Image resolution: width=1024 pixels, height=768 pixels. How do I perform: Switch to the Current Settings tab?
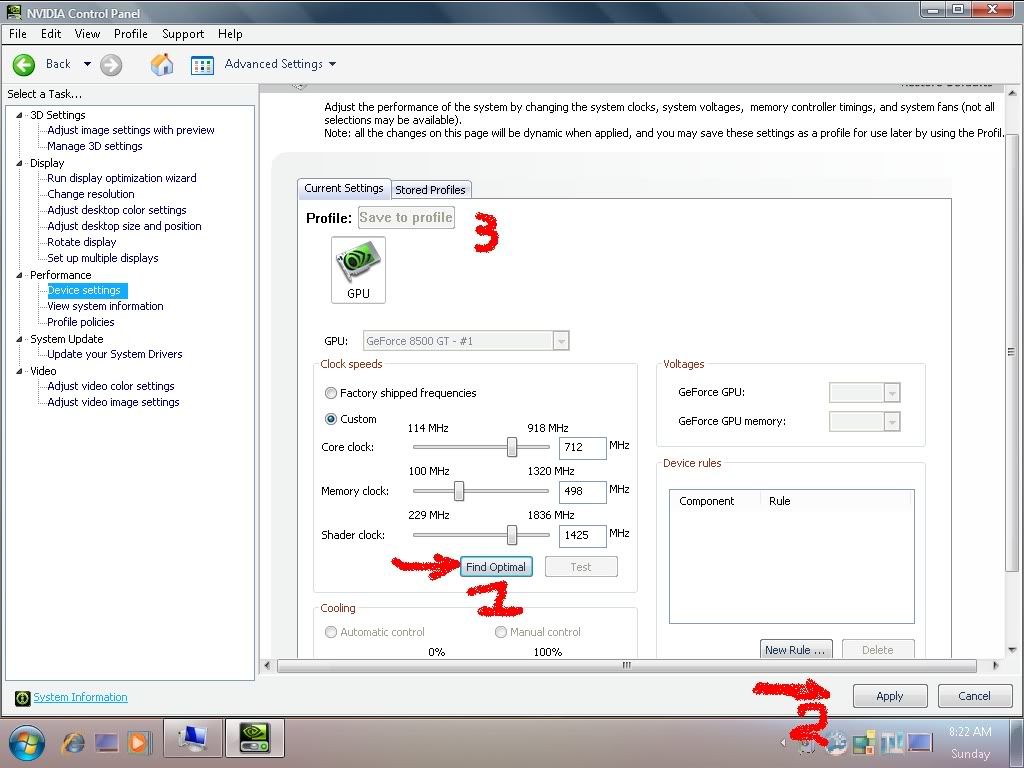click(x=344, y=188)
